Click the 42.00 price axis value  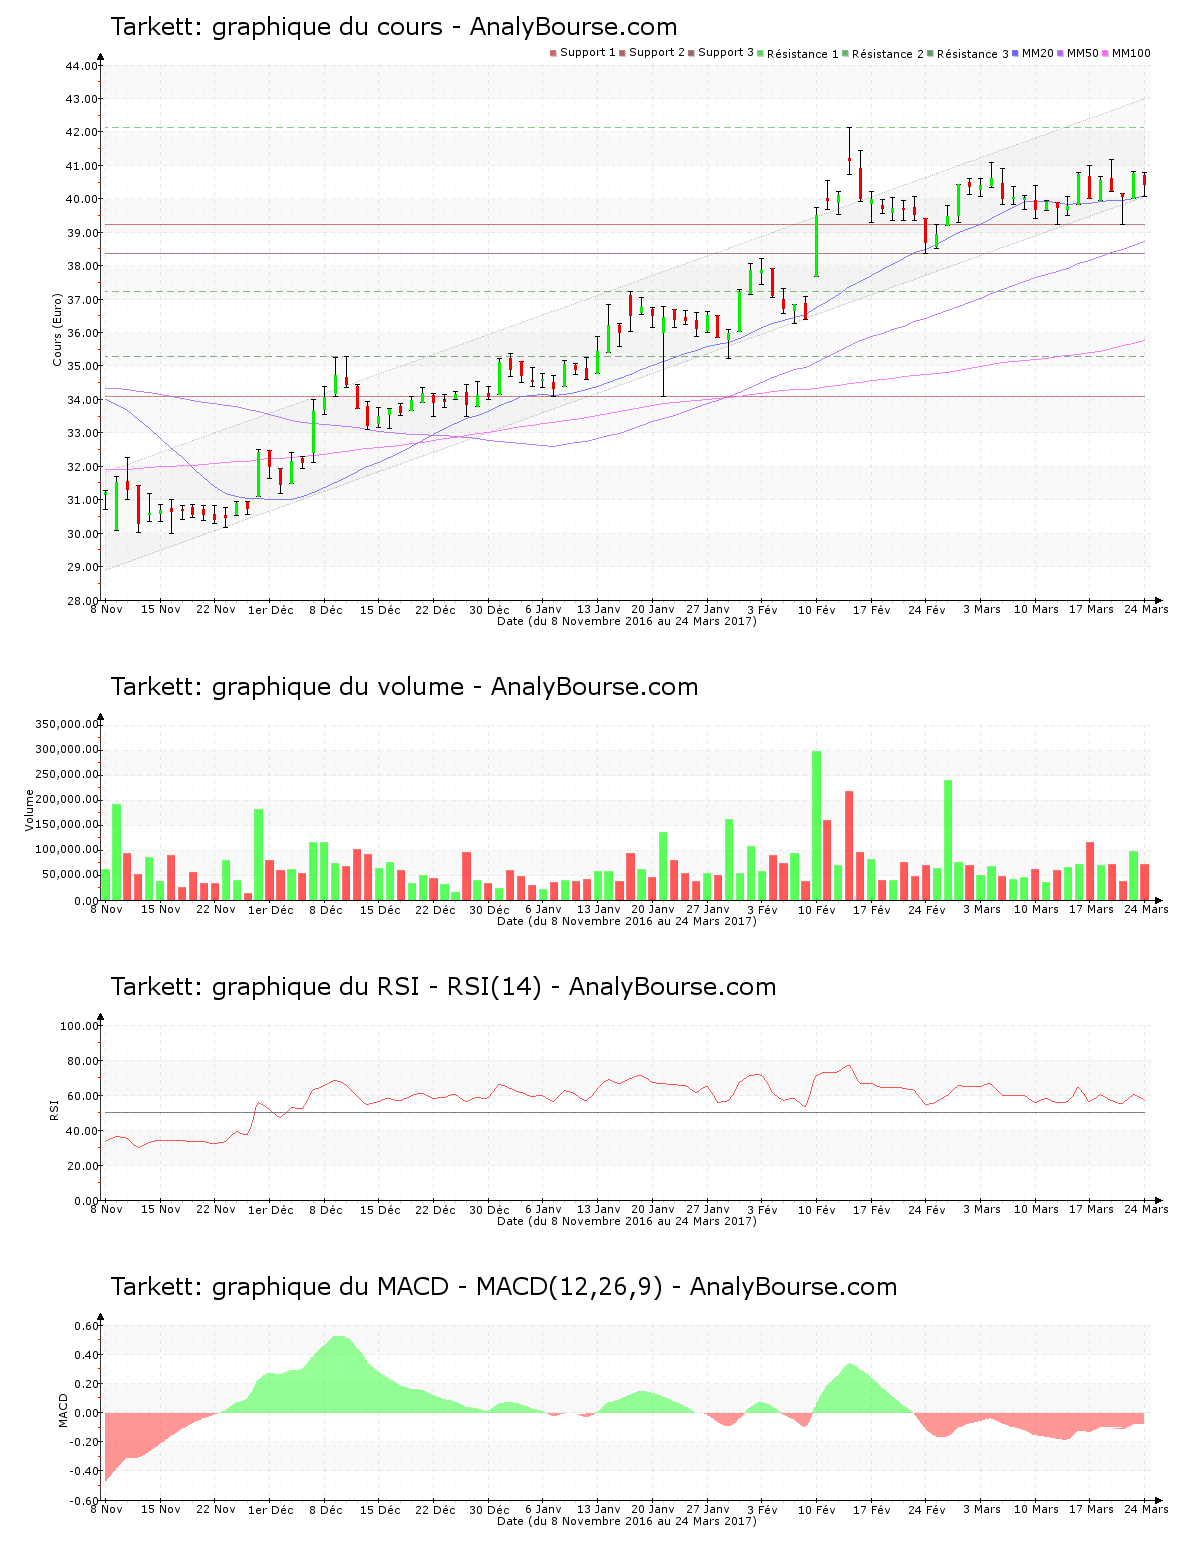82,132
